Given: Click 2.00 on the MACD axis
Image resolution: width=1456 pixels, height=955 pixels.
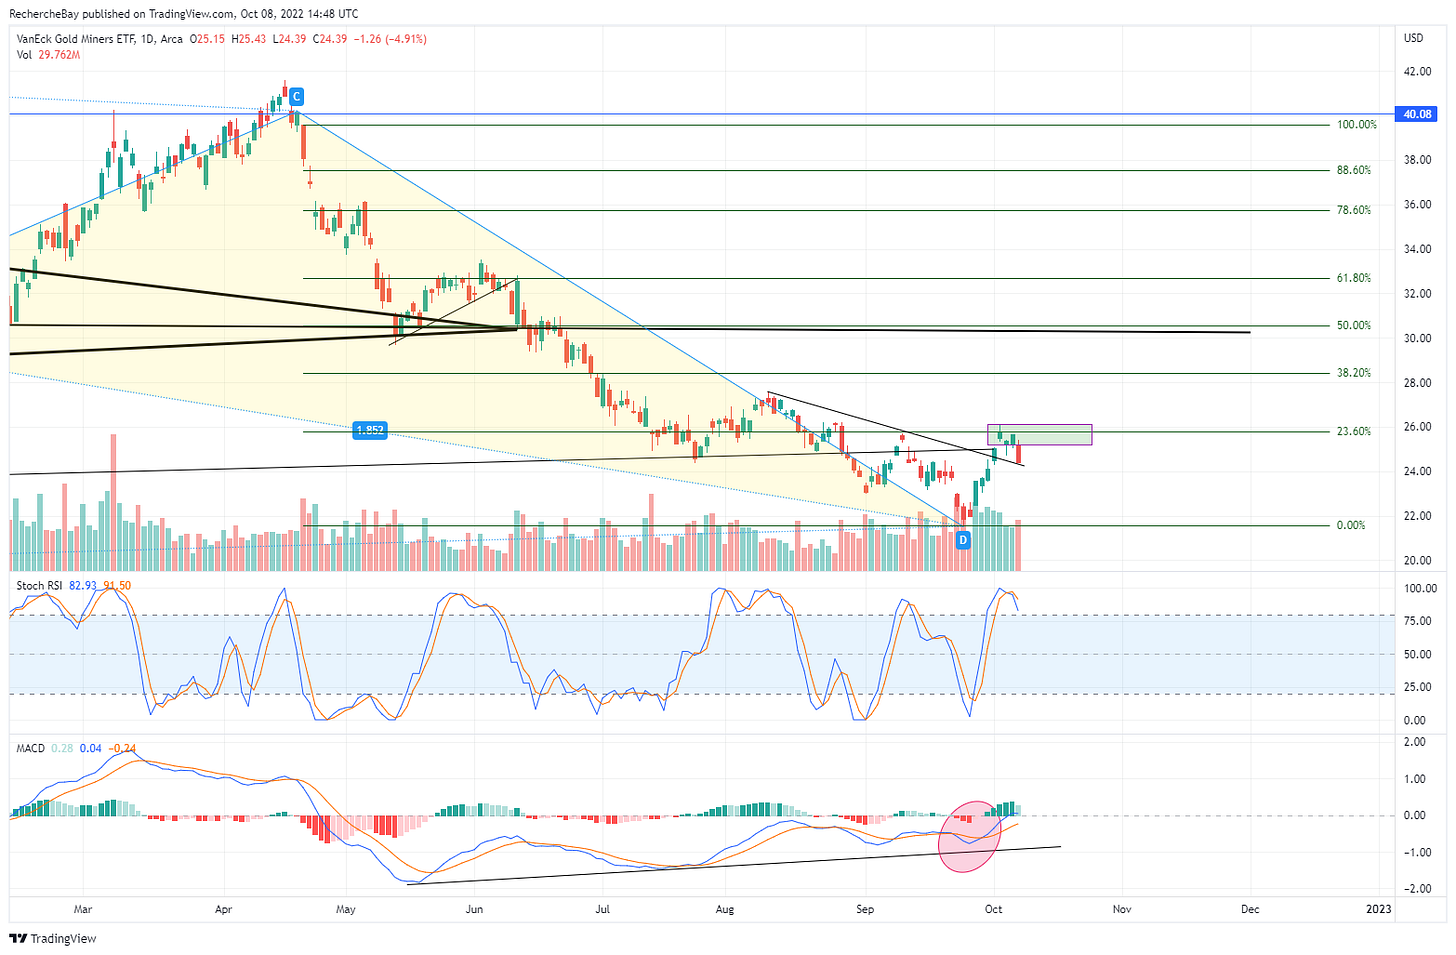Looking at the screenshot, I should tap(1415, 742).
